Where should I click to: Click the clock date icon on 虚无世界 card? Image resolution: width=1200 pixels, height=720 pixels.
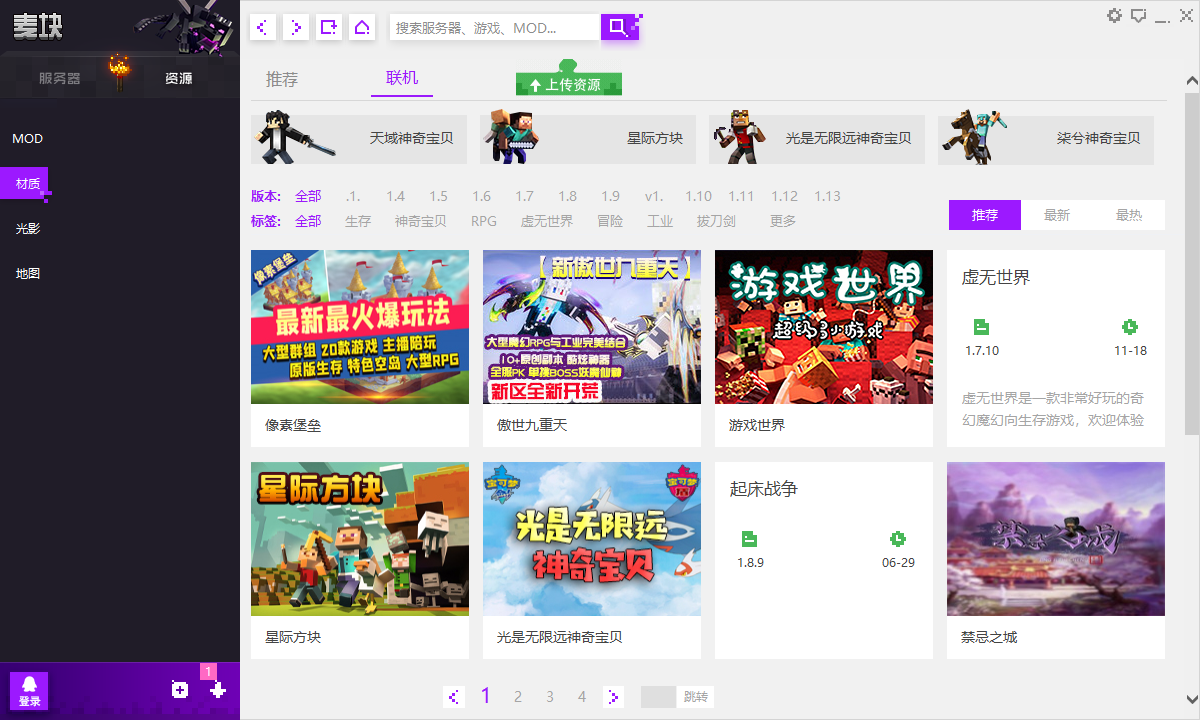click(1130, 327)
